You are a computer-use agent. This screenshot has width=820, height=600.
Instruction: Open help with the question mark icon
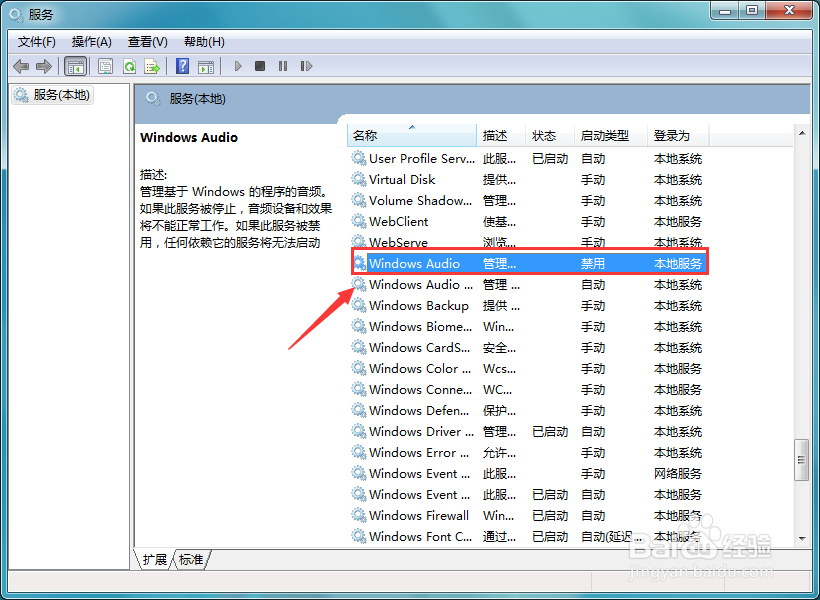[182, 66]
